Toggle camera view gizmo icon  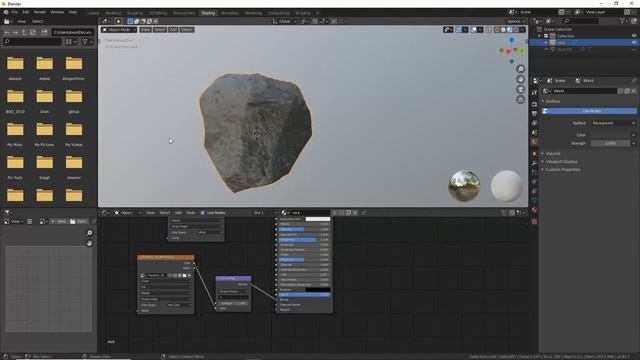click(x=520, y=89)
